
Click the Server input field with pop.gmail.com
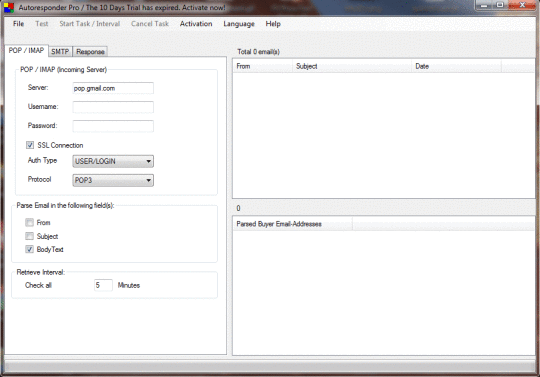(x=113, y=88)
